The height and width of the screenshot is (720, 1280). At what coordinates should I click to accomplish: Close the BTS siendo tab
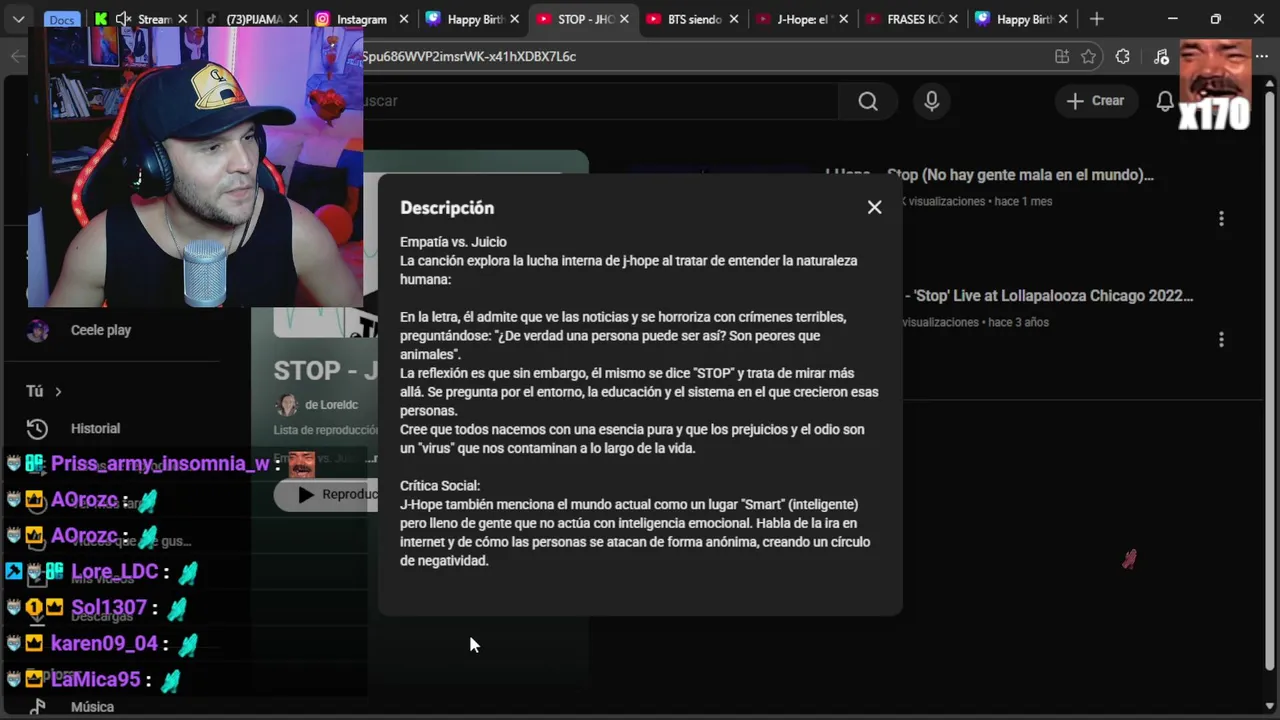point(734,19)
